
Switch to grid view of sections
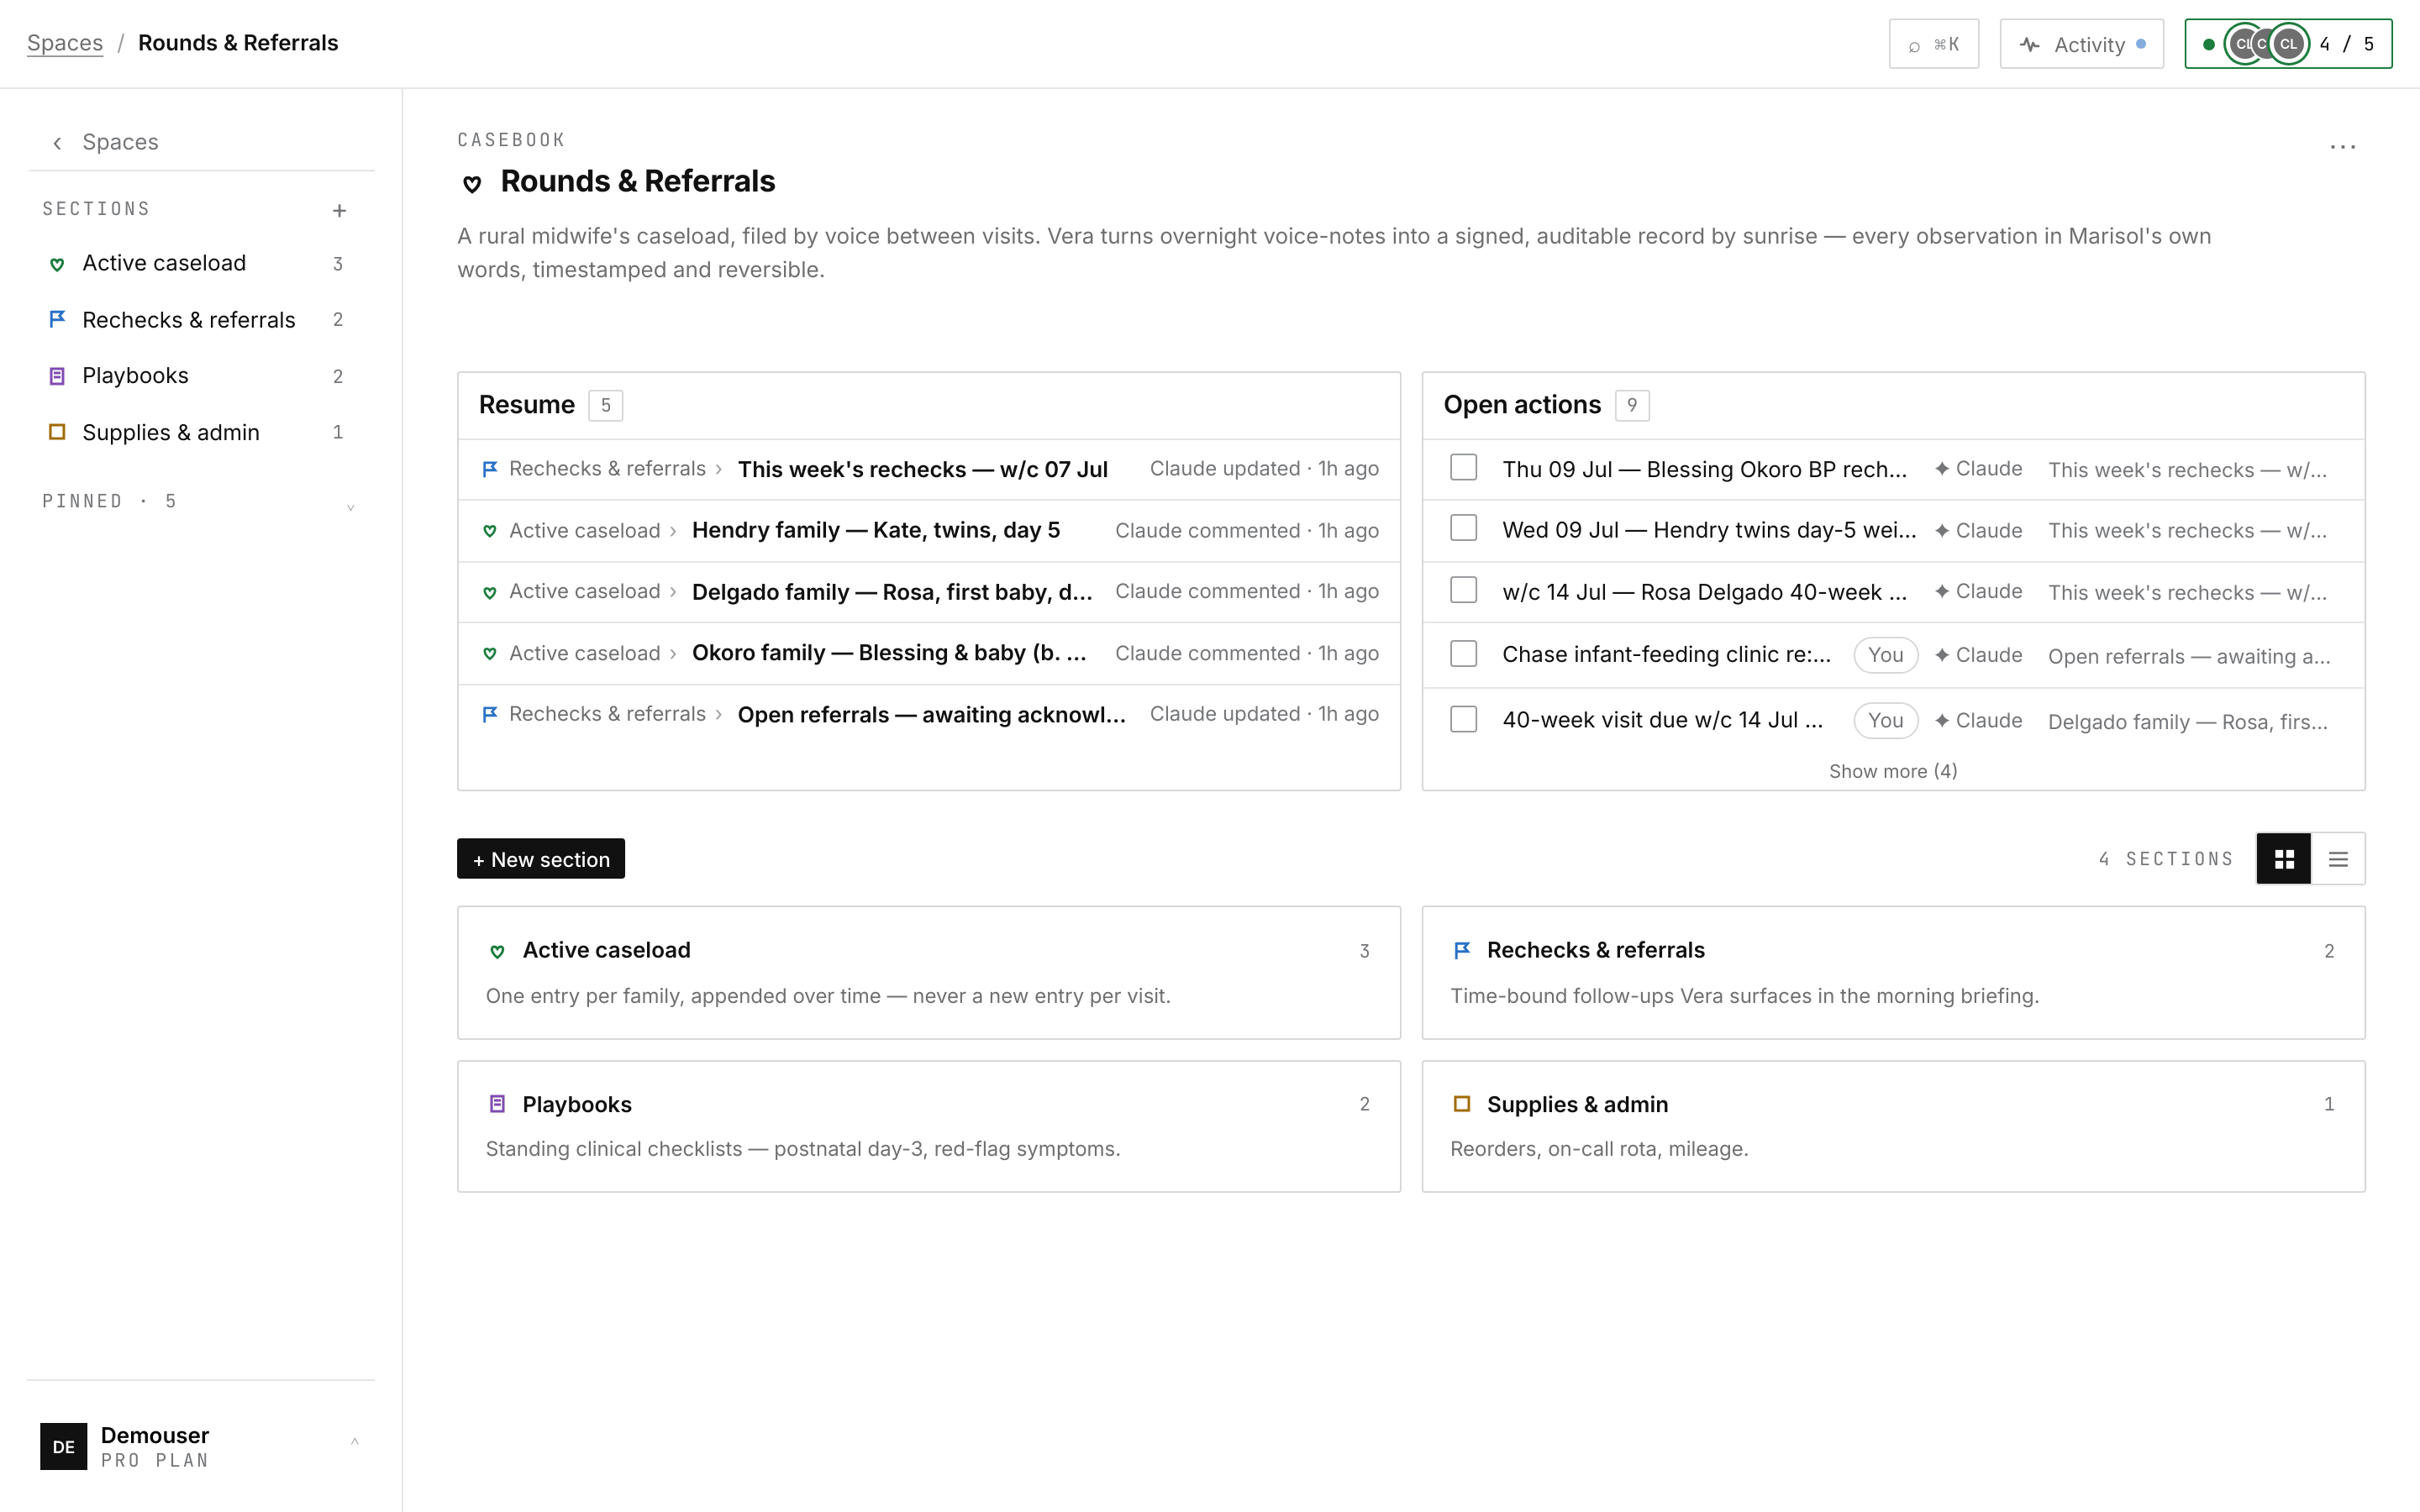click(2284, 859)
